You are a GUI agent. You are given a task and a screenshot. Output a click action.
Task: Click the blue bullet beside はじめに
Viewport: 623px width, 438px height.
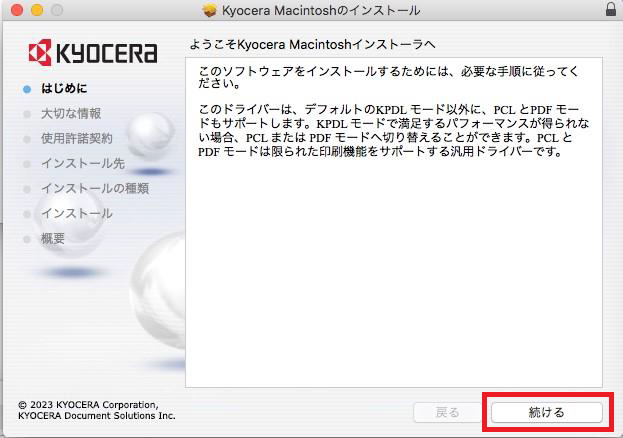click(27, 89)
